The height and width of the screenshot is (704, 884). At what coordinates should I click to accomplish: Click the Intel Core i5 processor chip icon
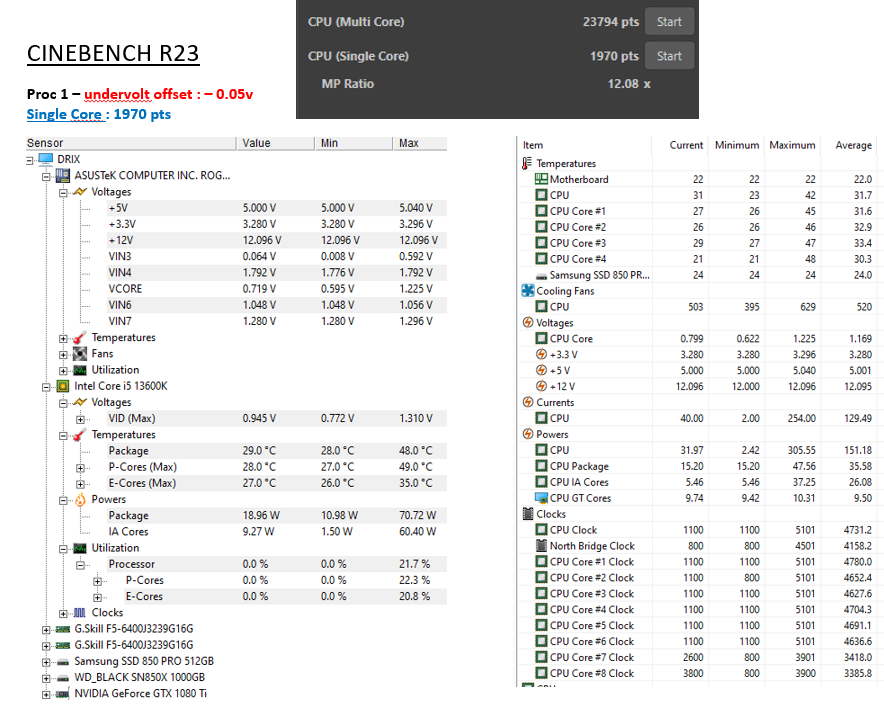coord(63,386)
